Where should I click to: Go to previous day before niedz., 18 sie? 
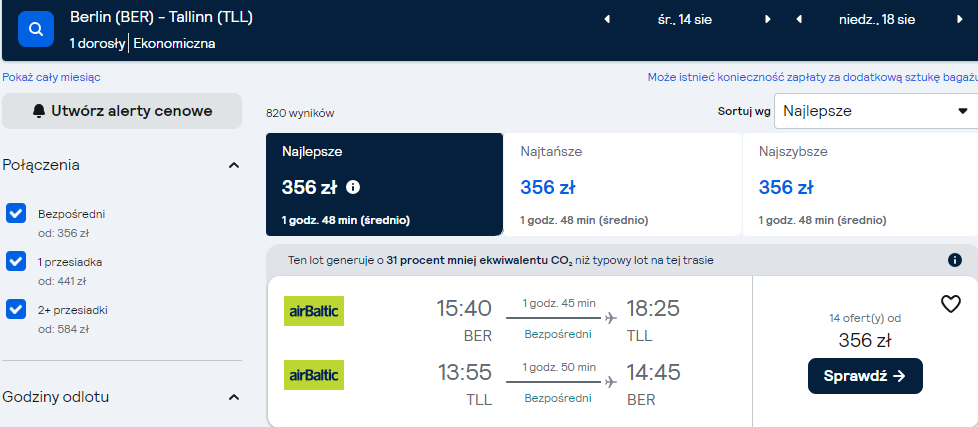(x=799, y=19)
